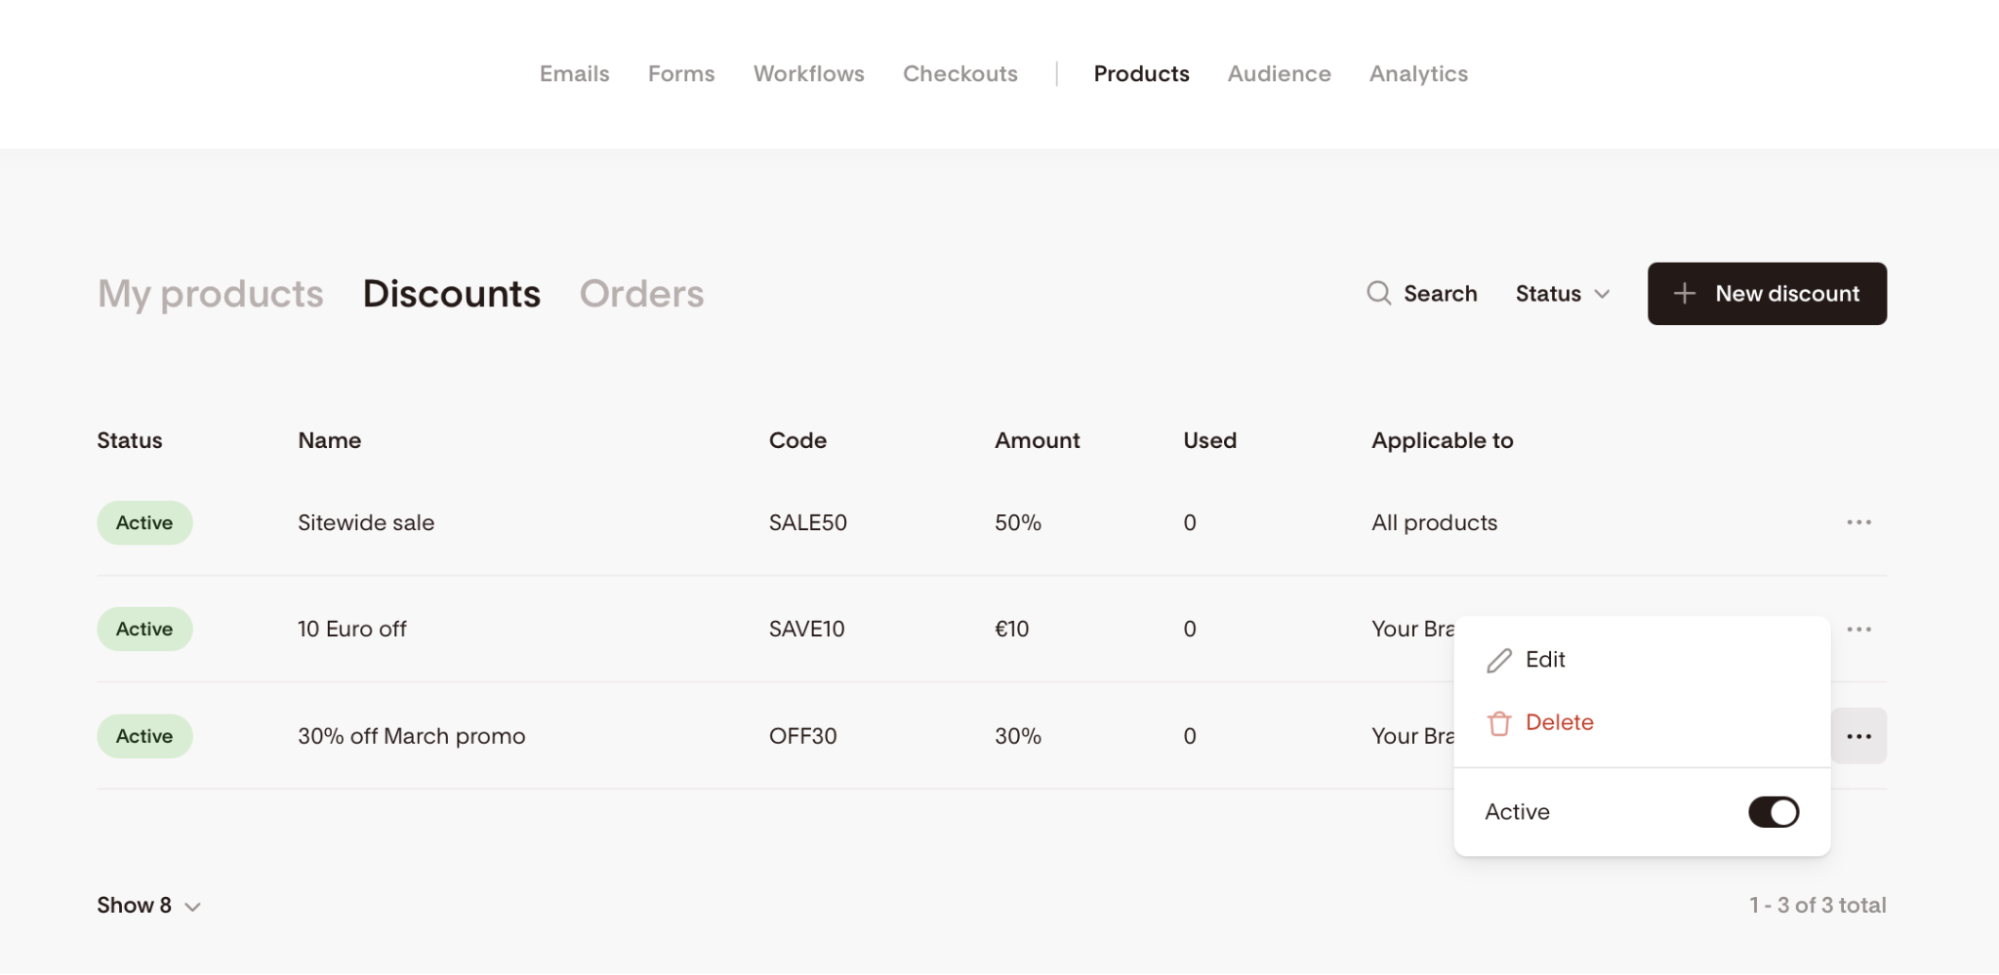1999x975 pixels.
Task: Click the €10 amount cell
Action: (1011, 629)
